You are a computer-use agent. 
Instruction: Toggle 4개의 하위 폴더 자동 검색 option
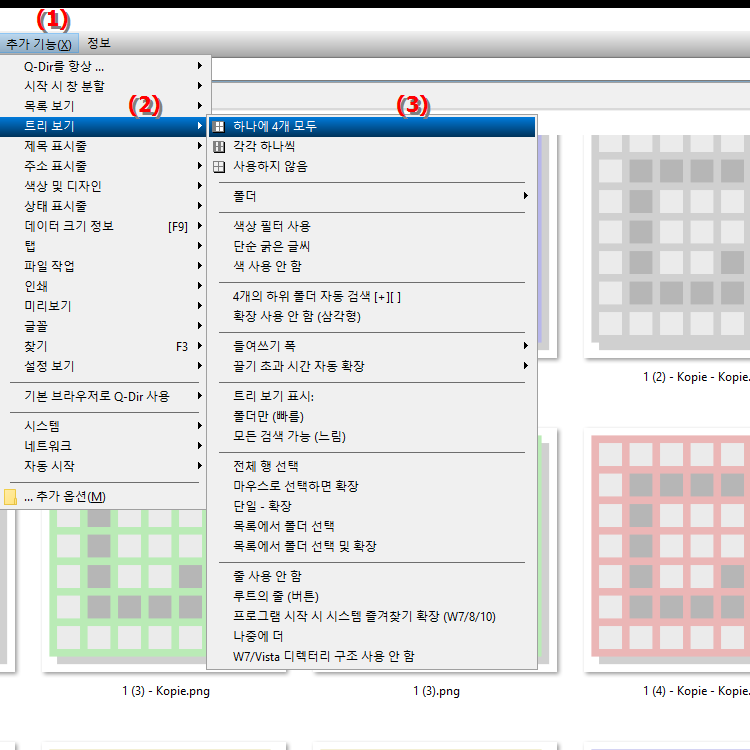pos(372,296)
